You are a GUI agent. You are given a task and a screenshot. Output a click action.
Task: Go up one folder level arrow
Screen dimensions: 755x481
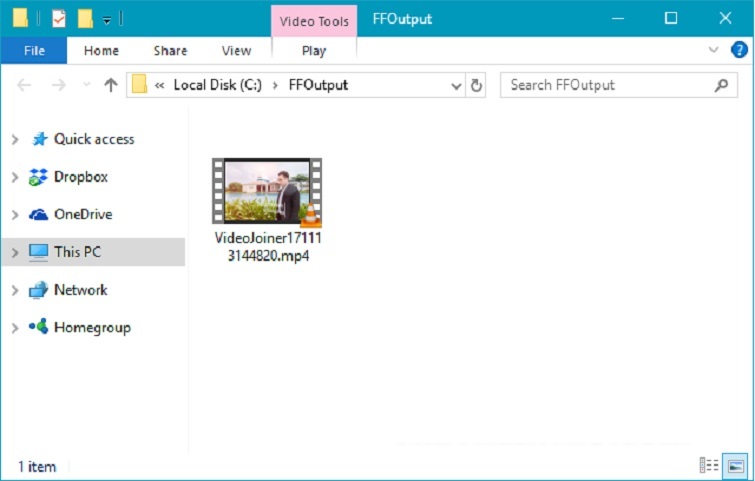(111, 85)
